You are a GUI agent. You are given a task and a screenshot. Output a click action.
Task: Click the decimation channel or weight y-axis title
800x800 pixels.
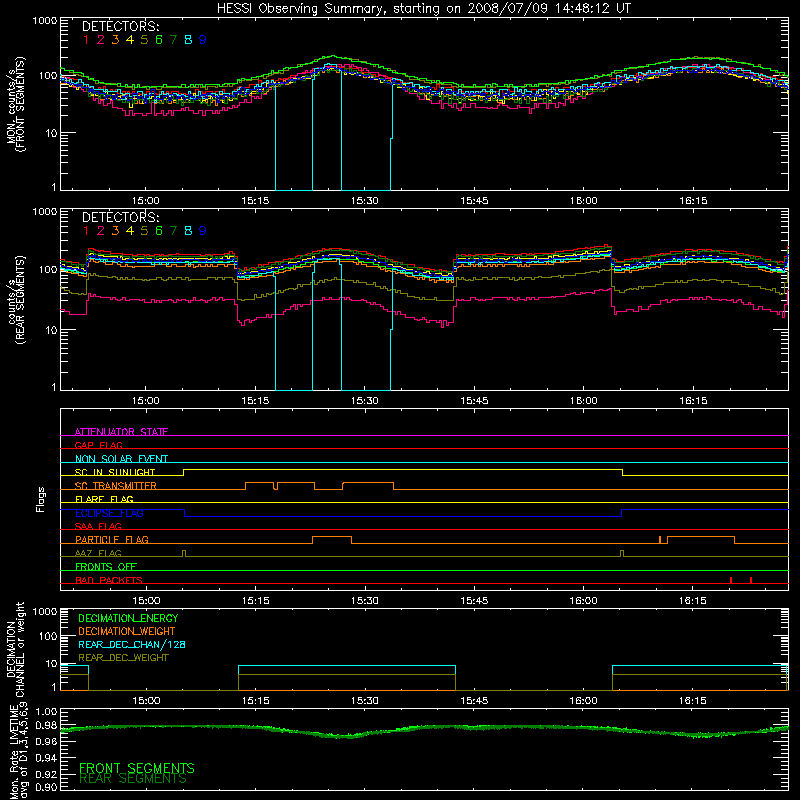15,649
